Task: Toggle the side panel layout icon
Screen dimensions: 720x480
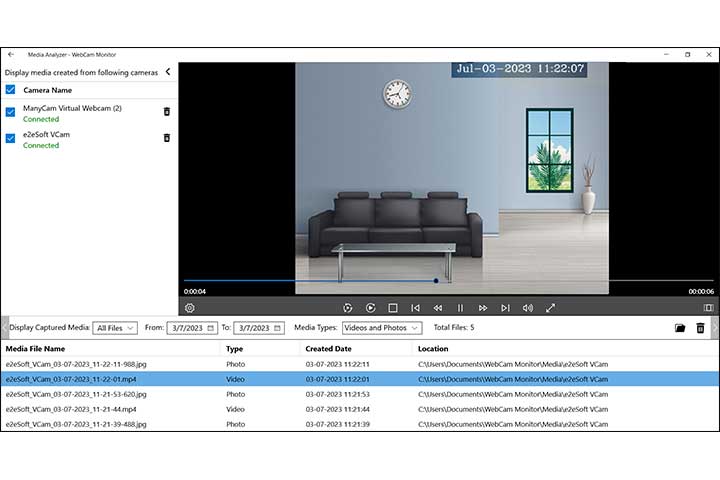Action: point(709,308)
